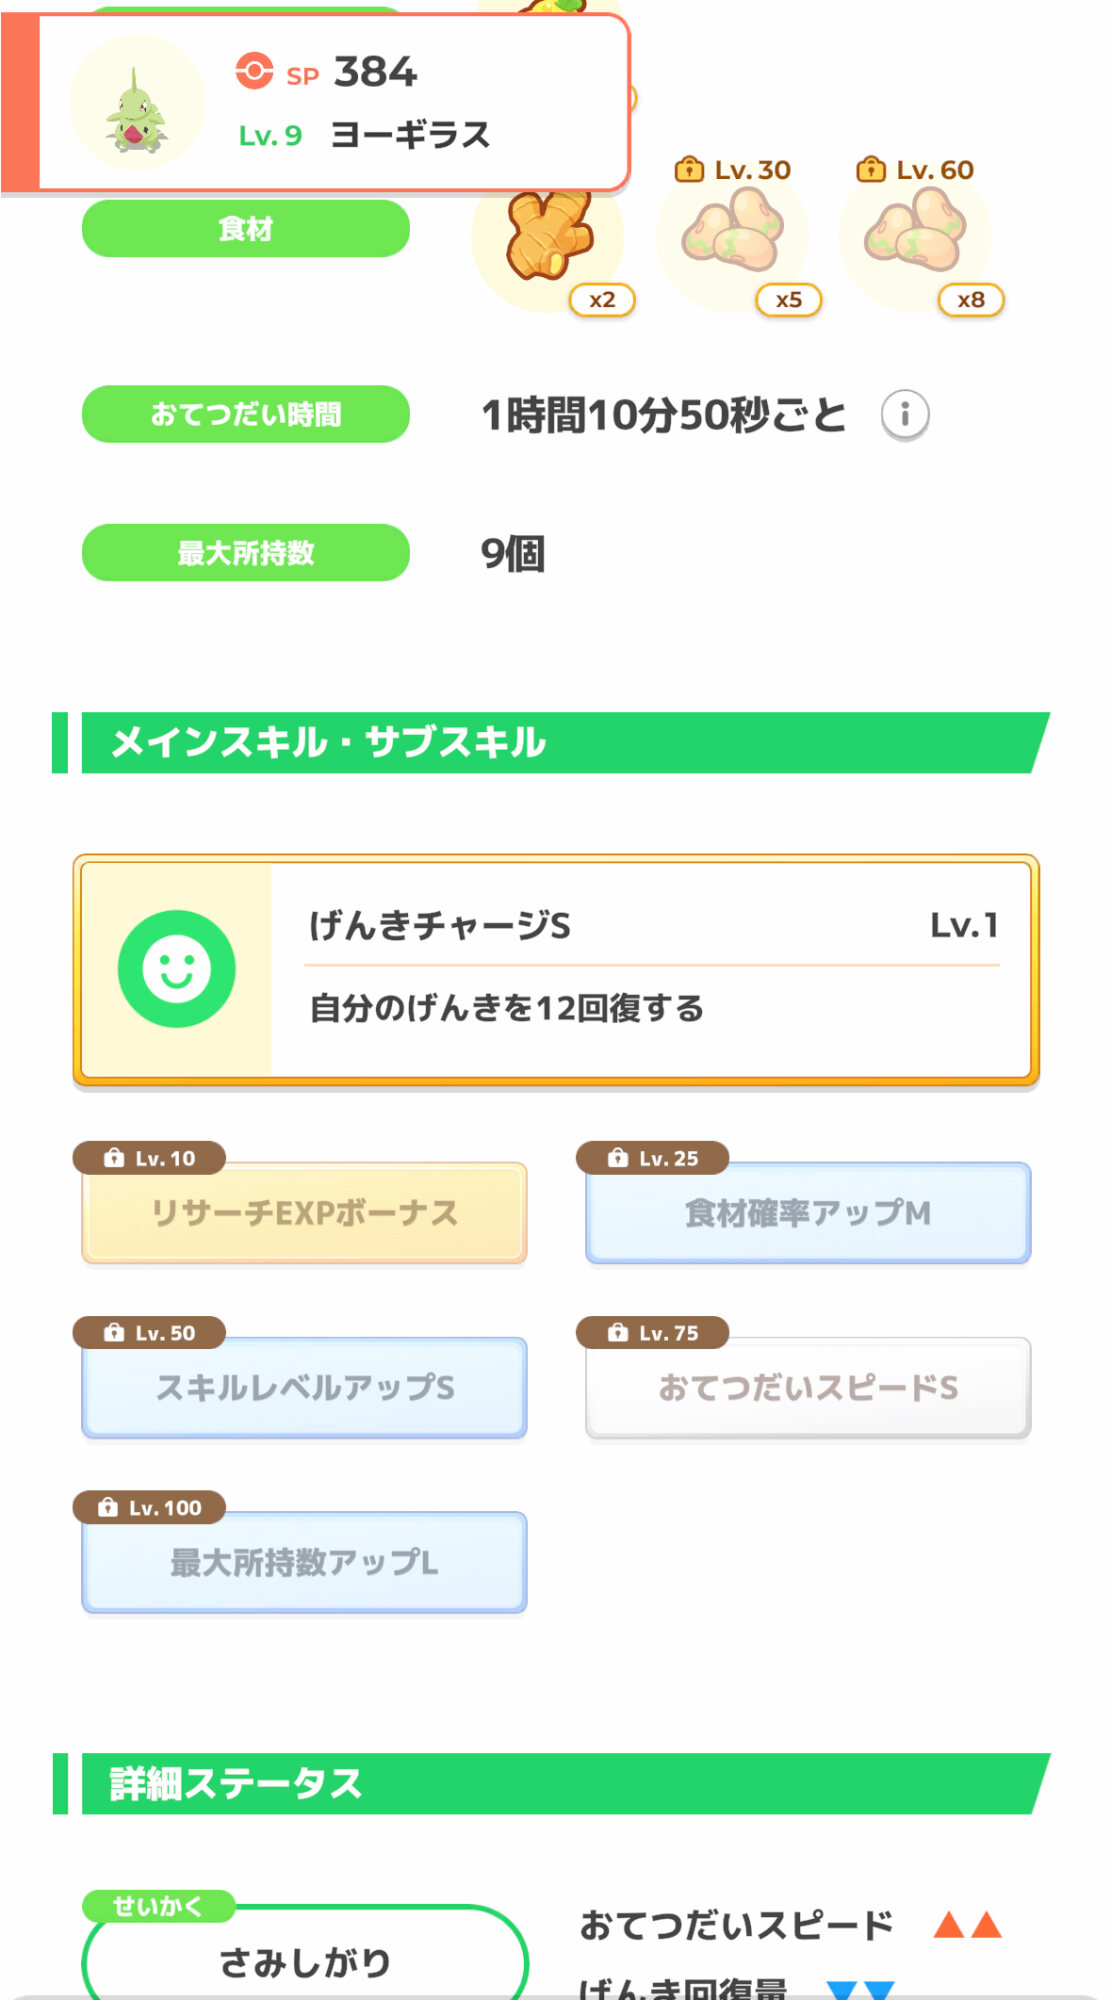The height and width of the screenshot is (2000, 1111).
Task: Tap the Larvitar portrait thumbnail
Action: [136, 104]
